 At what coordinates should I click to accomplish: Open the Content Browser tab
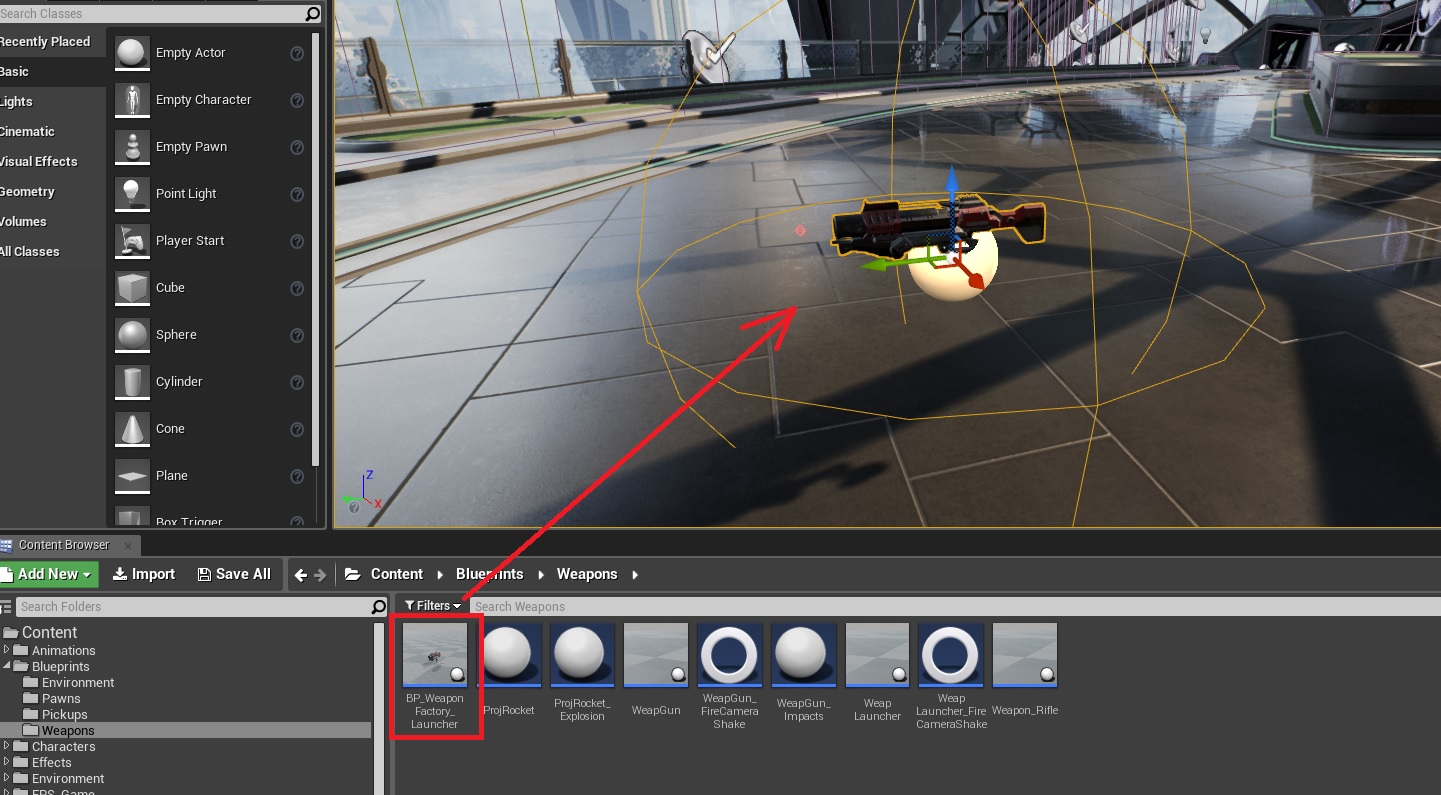pyautogui.click(x=63, y=545)
